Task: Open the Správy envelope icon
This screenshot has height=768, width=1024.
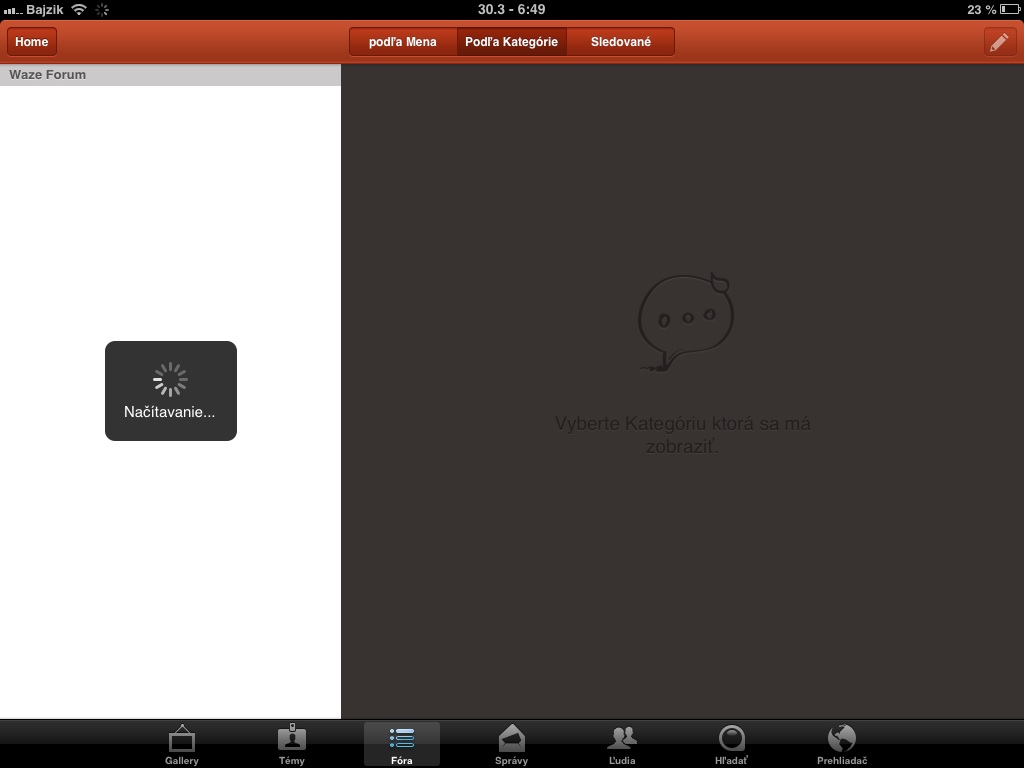Action: pos(511,739)
